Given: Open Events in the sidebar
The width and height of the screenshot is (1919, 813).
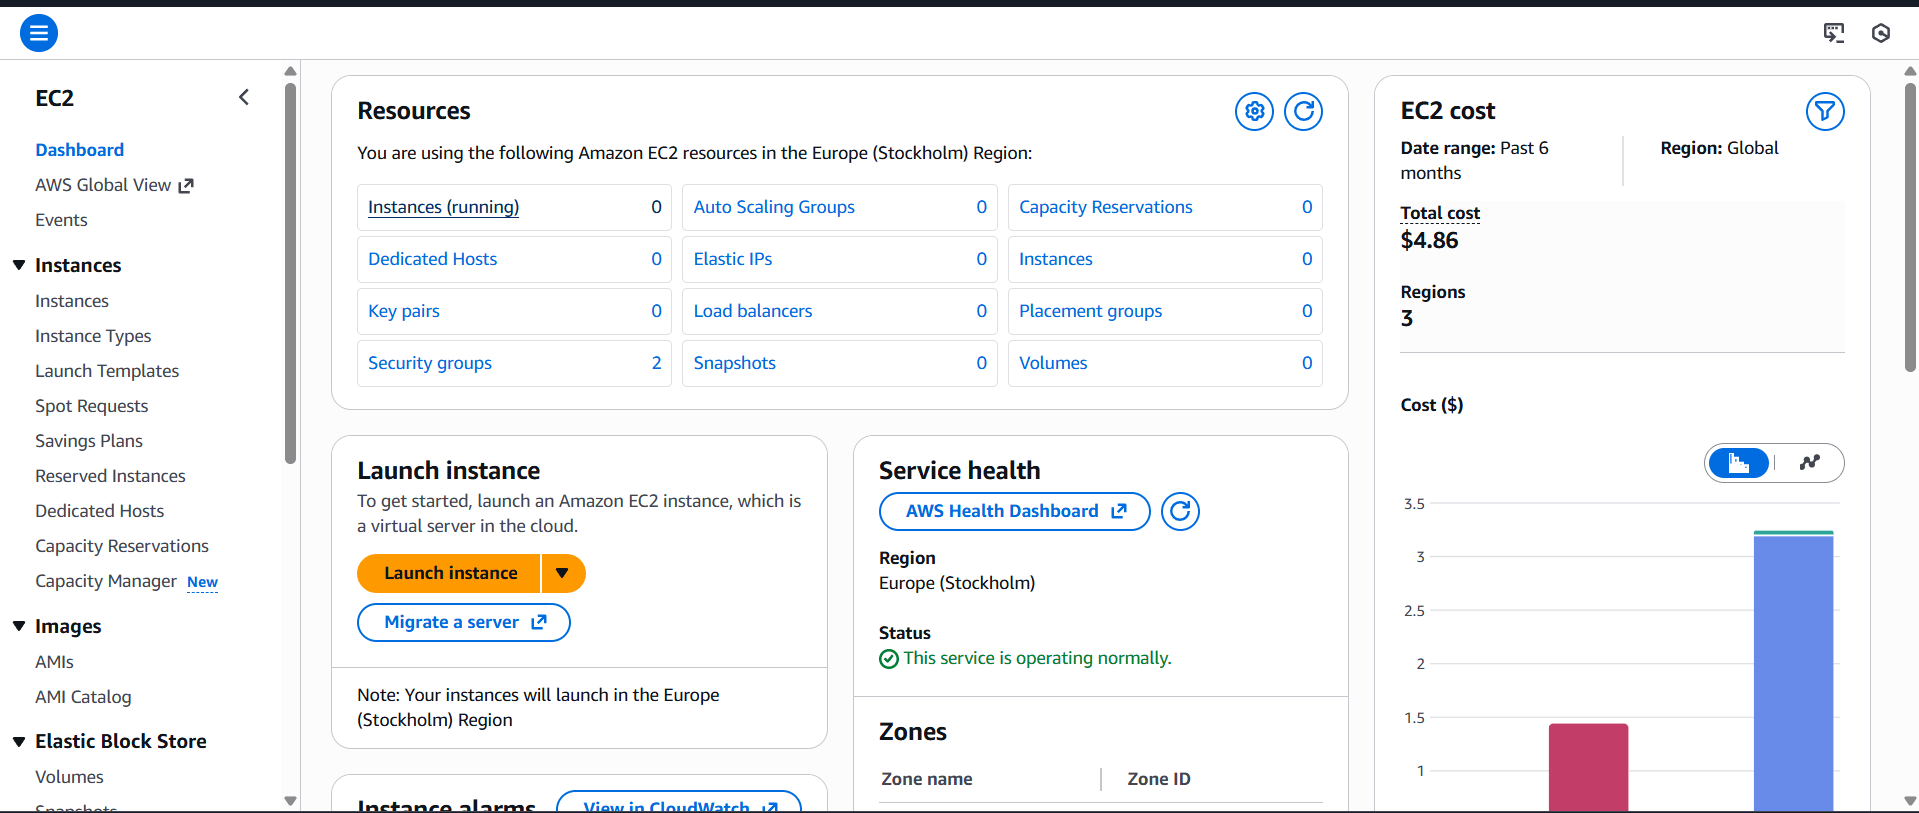Looking at the screenshot, I should (x=61, y=220).
